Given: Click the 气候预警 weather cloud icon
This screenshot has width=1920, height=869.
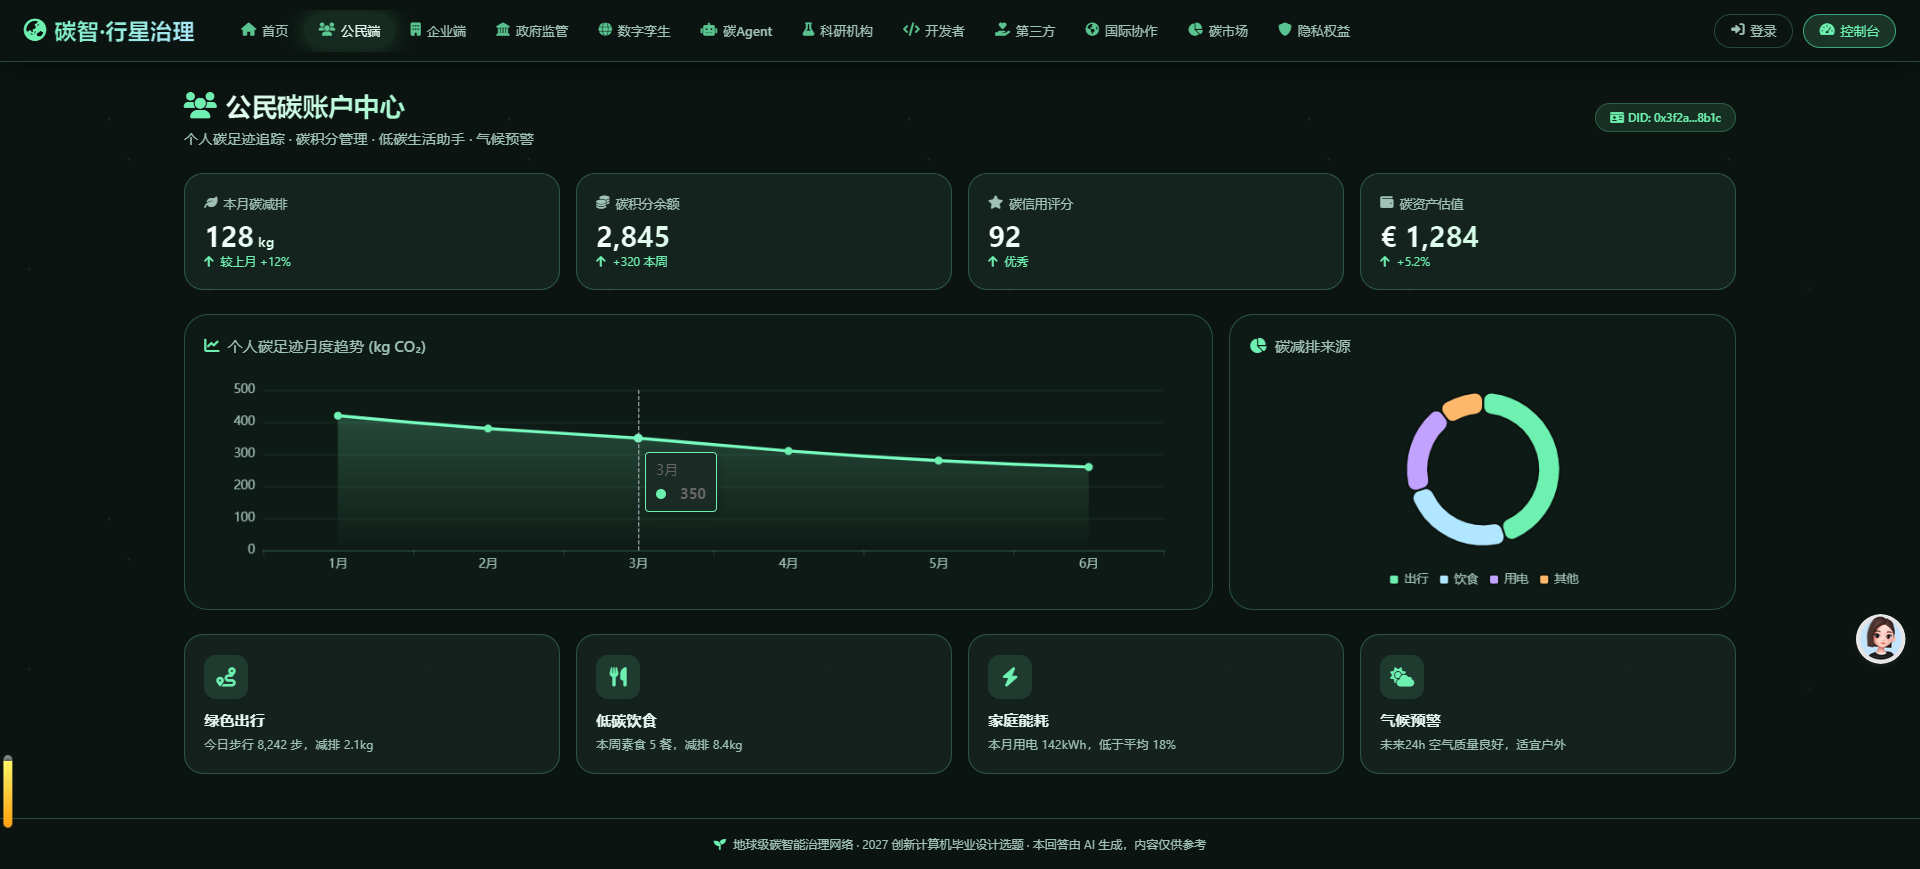Looking at the screenshot, I should [1402, 677].
